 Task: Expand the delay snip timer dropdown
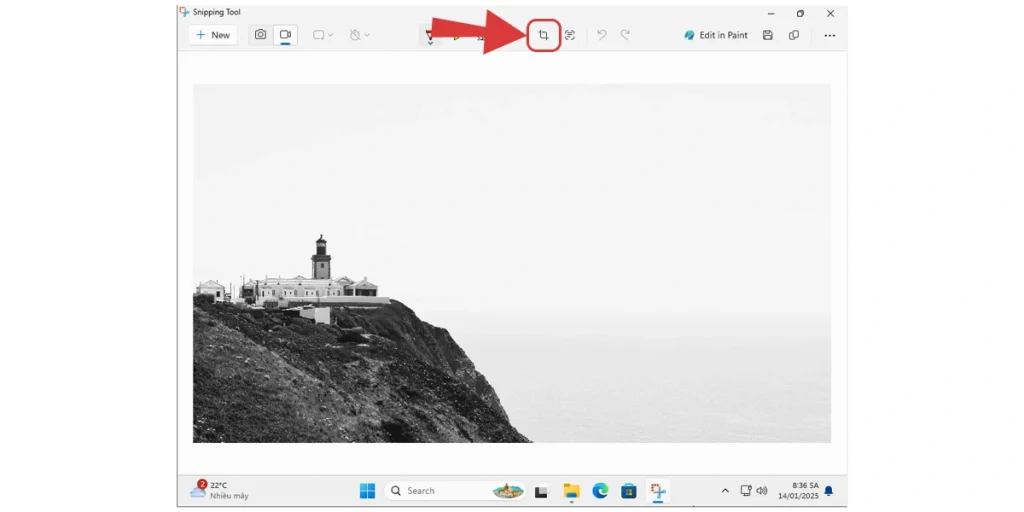pos(359,35)
